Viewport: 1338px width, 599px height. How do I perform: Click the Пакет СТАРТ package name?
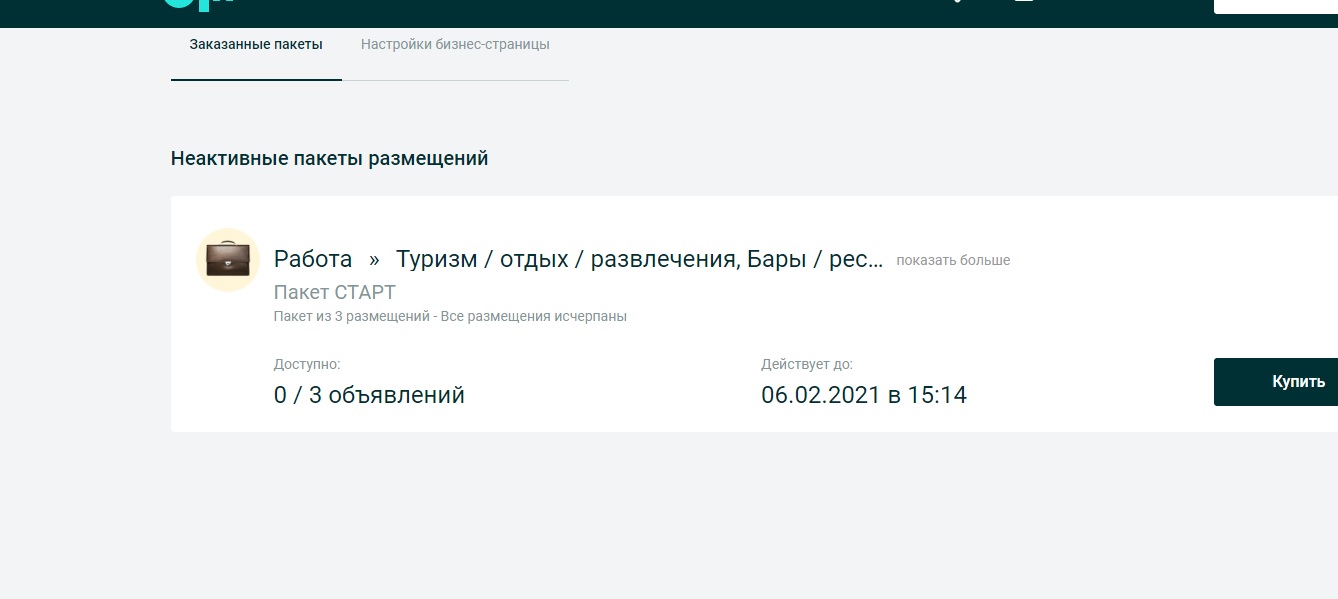pos(335,292)
